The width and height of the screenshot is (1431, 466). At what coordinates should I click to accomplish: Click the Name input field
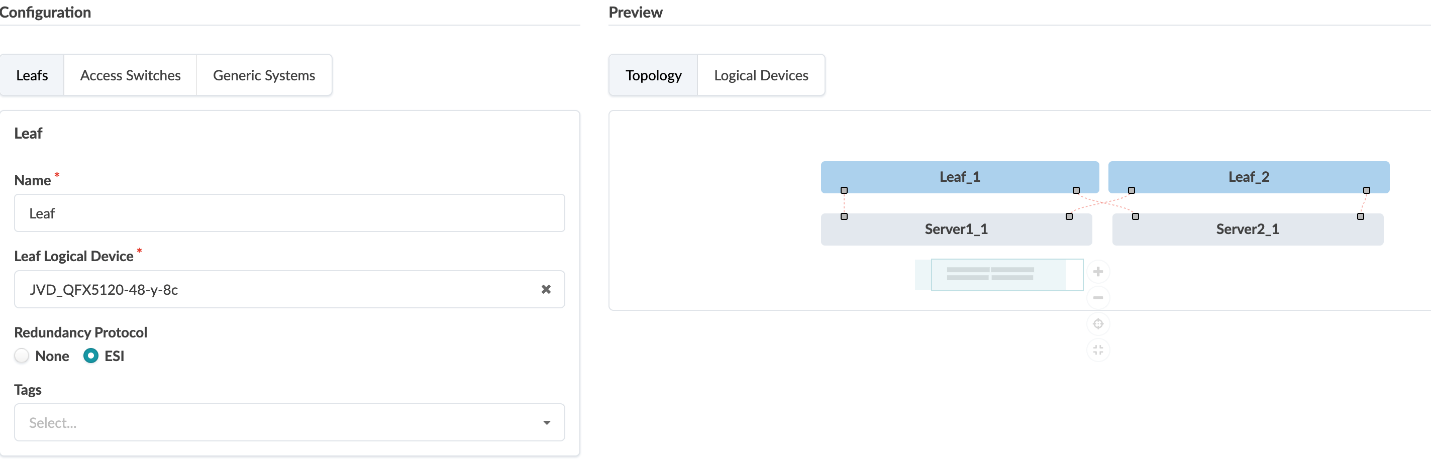pos(289,213)
